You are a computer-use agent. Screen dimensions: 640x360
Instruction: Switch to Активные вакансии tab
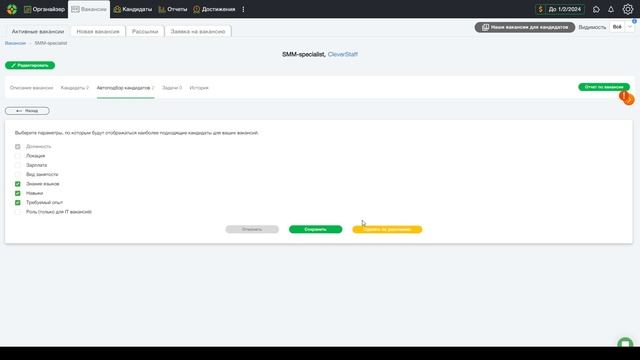38,31
